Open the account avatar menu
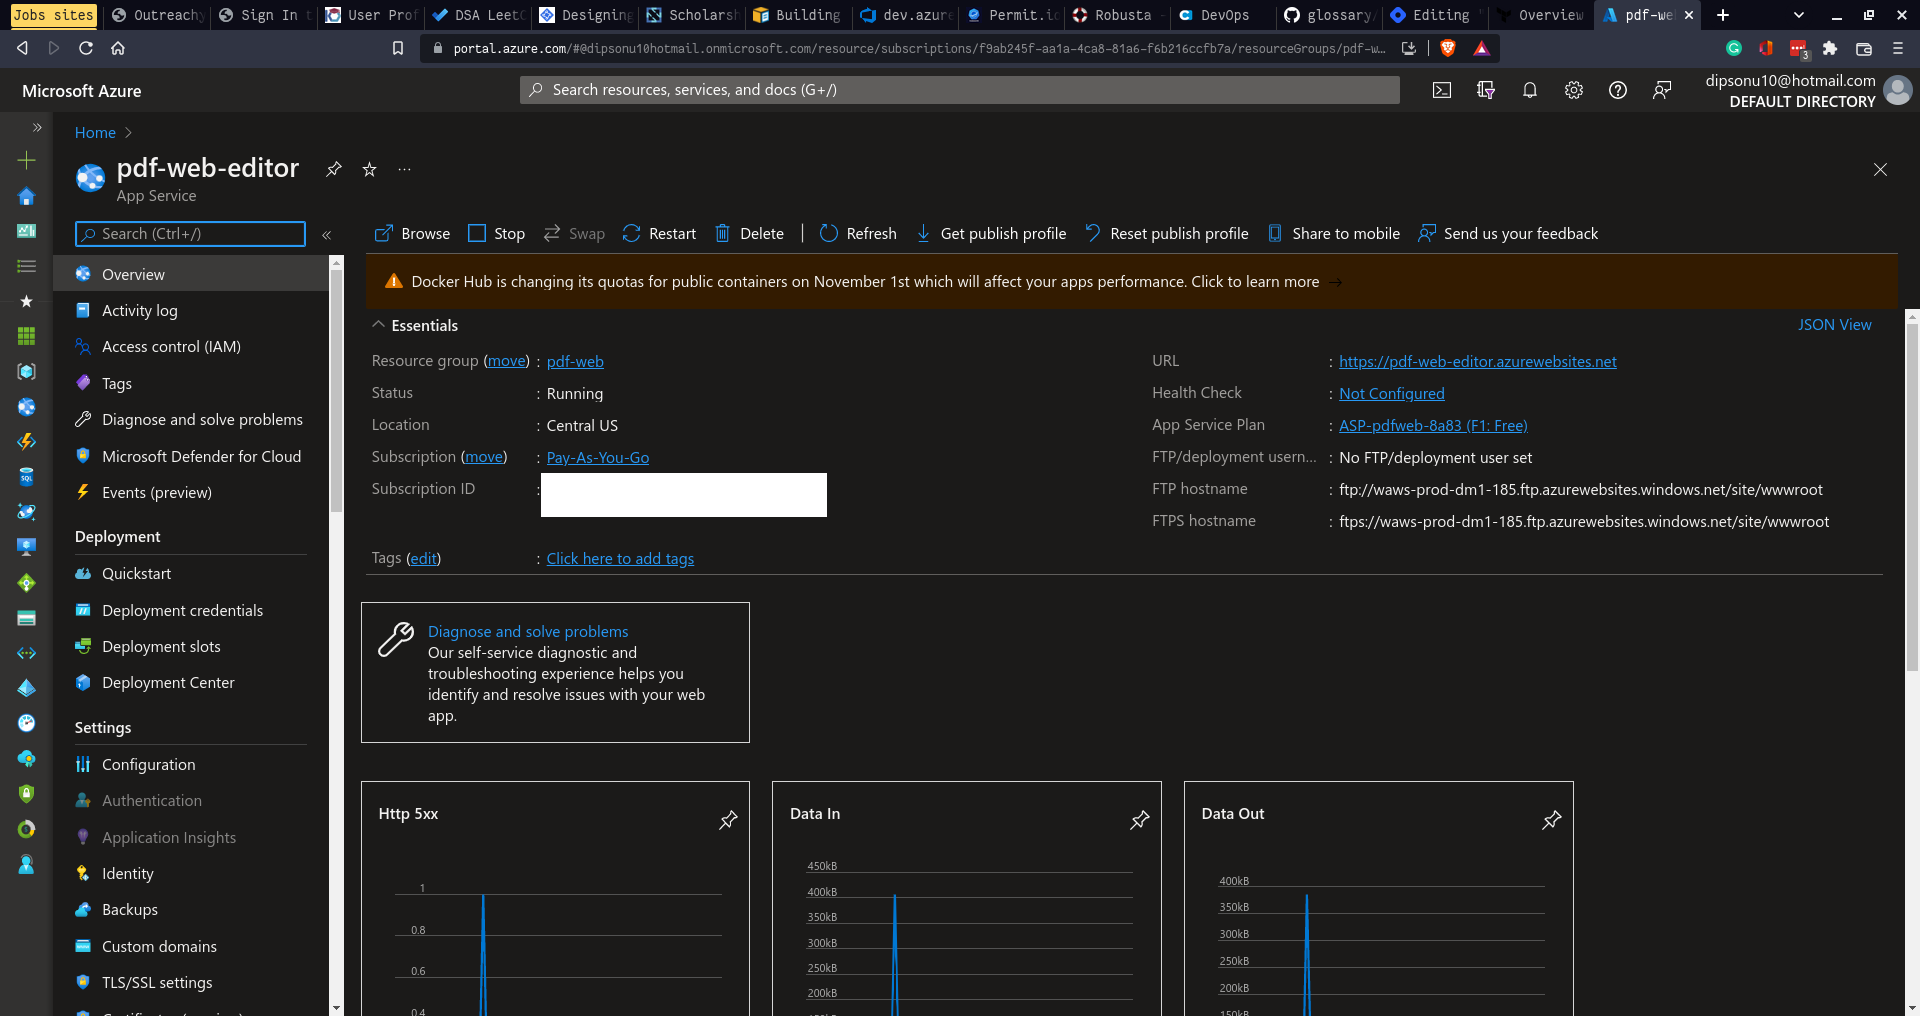 pos(1897,91)
